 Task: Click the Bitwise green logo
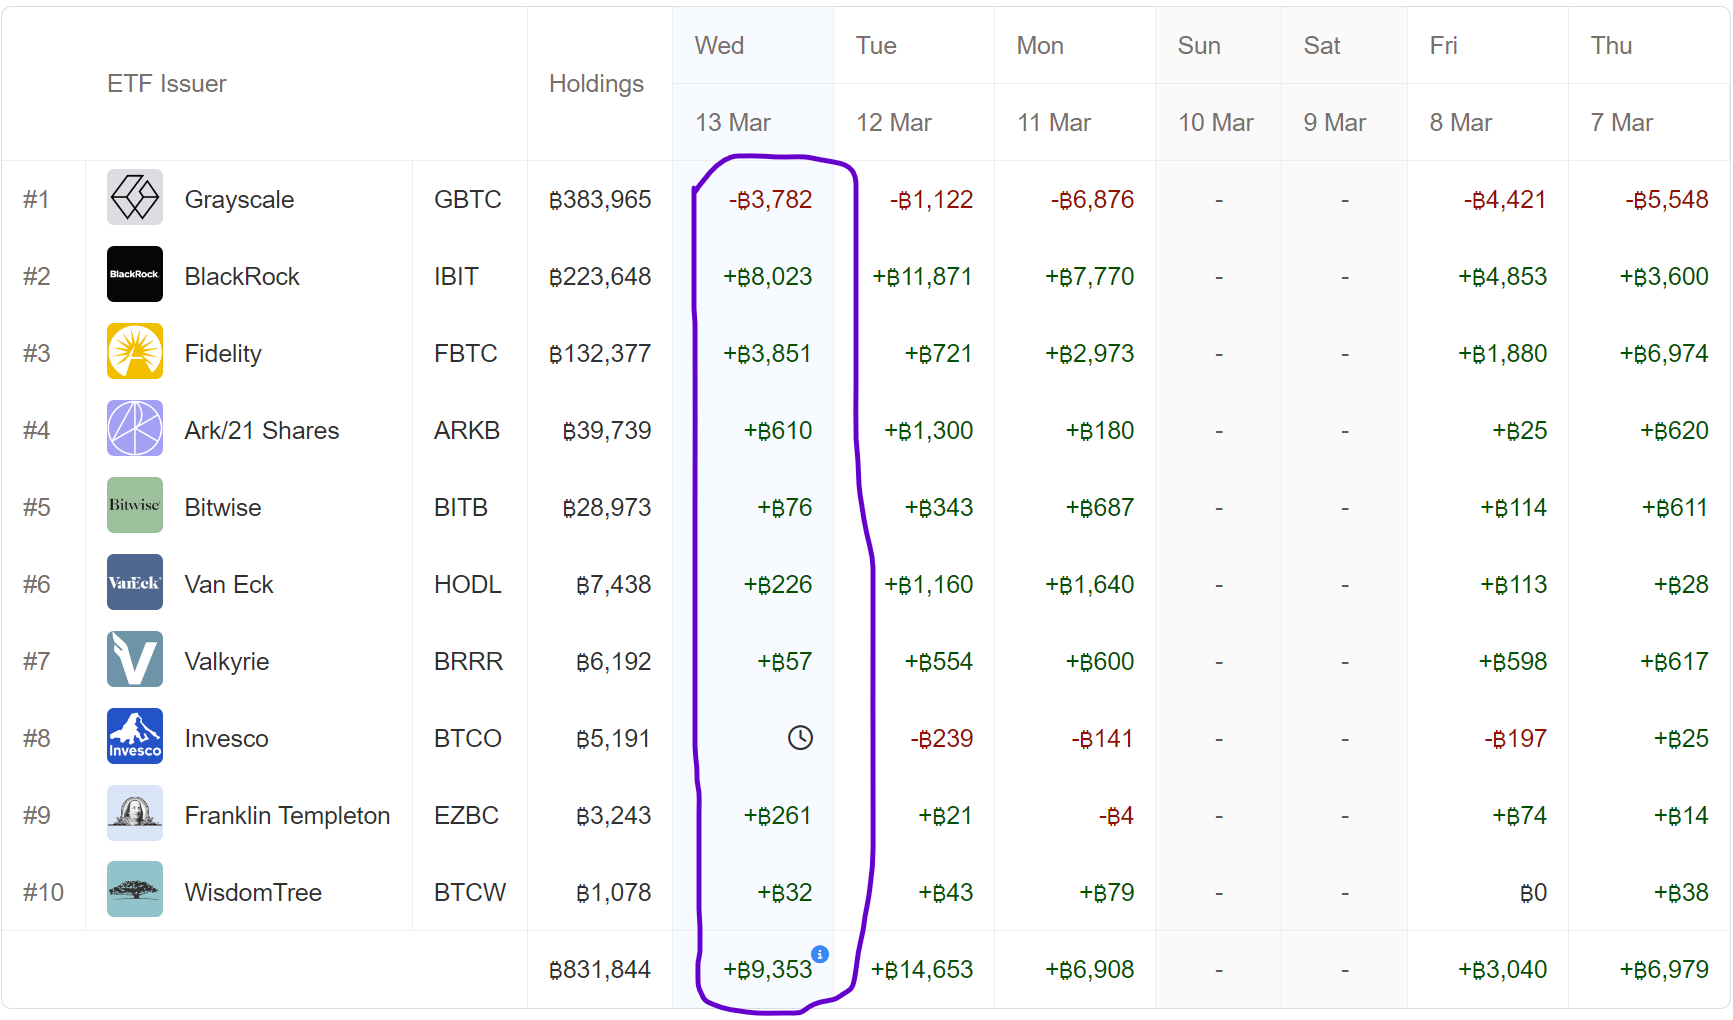pyautogui.click(x=135, y=505)
